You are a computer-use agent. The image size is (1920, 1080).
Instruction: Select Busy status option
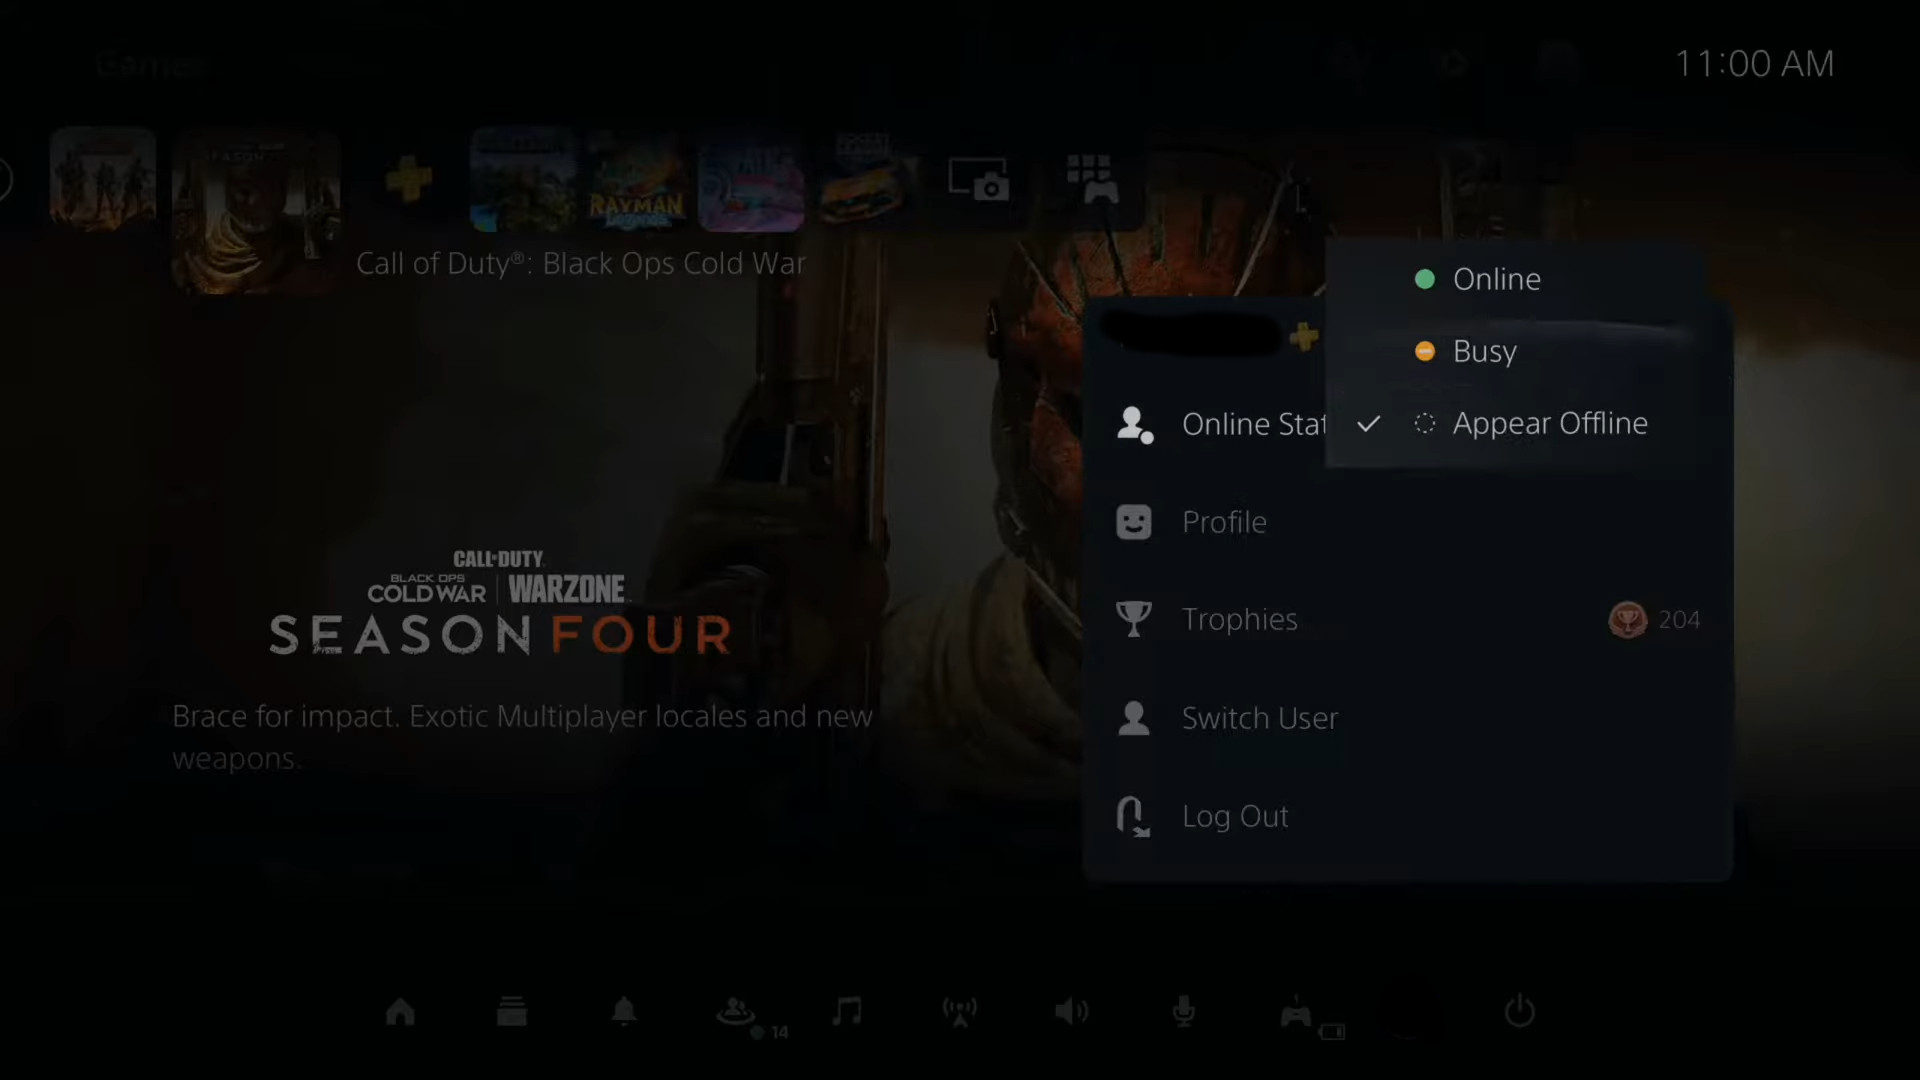[x=1486, y=351]
